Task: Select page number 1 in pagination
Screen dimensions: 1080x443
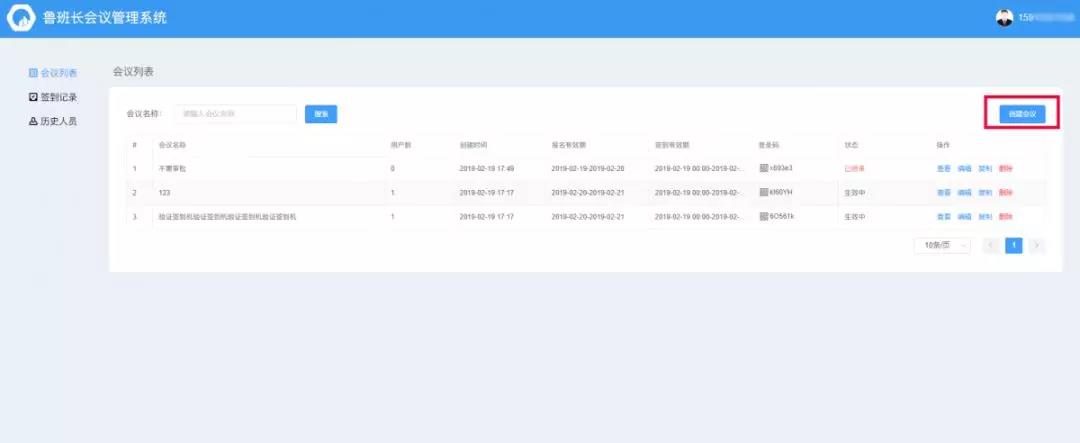Action: 1014,245
